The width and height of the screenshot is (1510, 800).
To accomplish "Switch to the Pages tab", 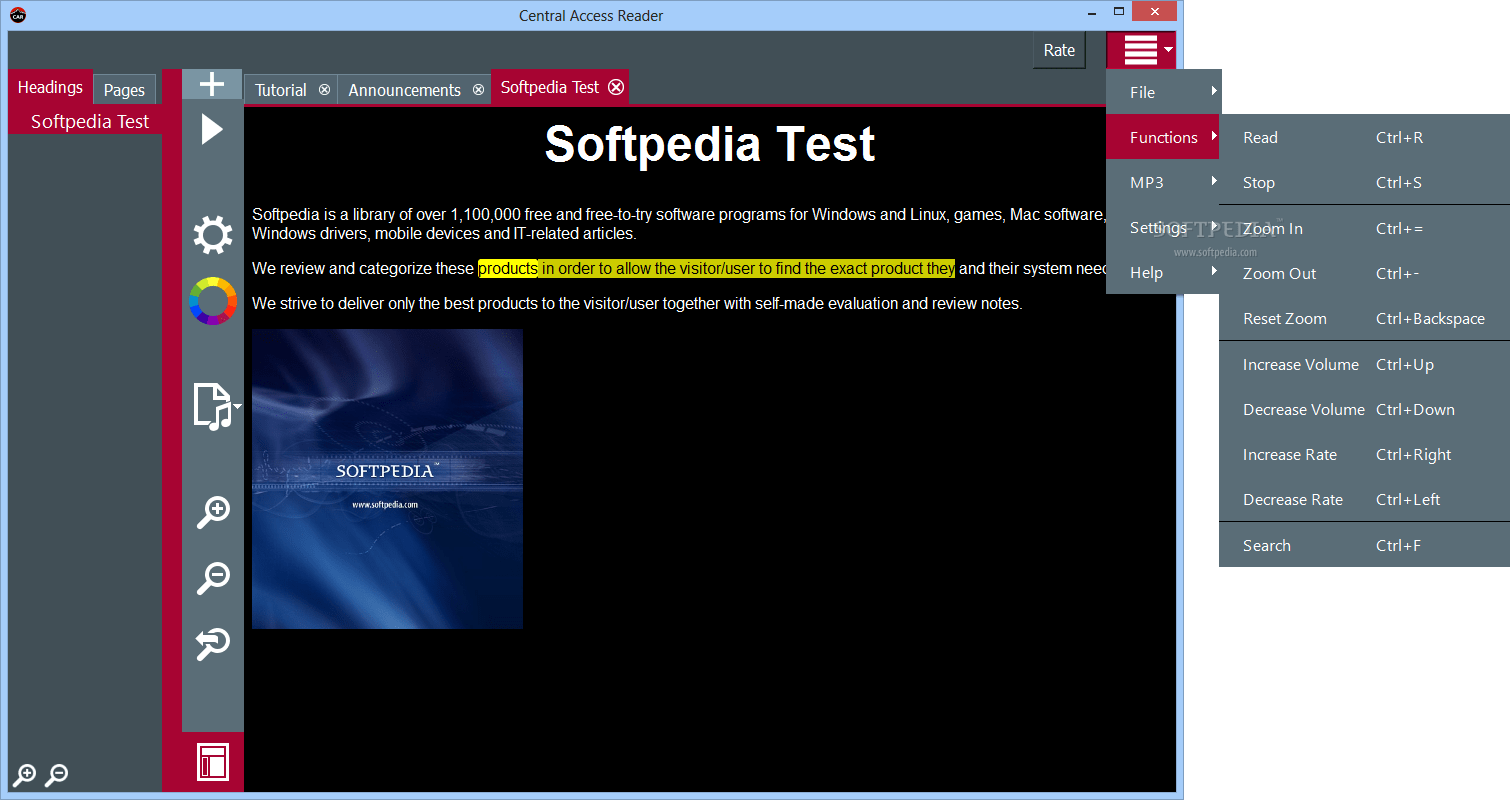I will (124, 89).
